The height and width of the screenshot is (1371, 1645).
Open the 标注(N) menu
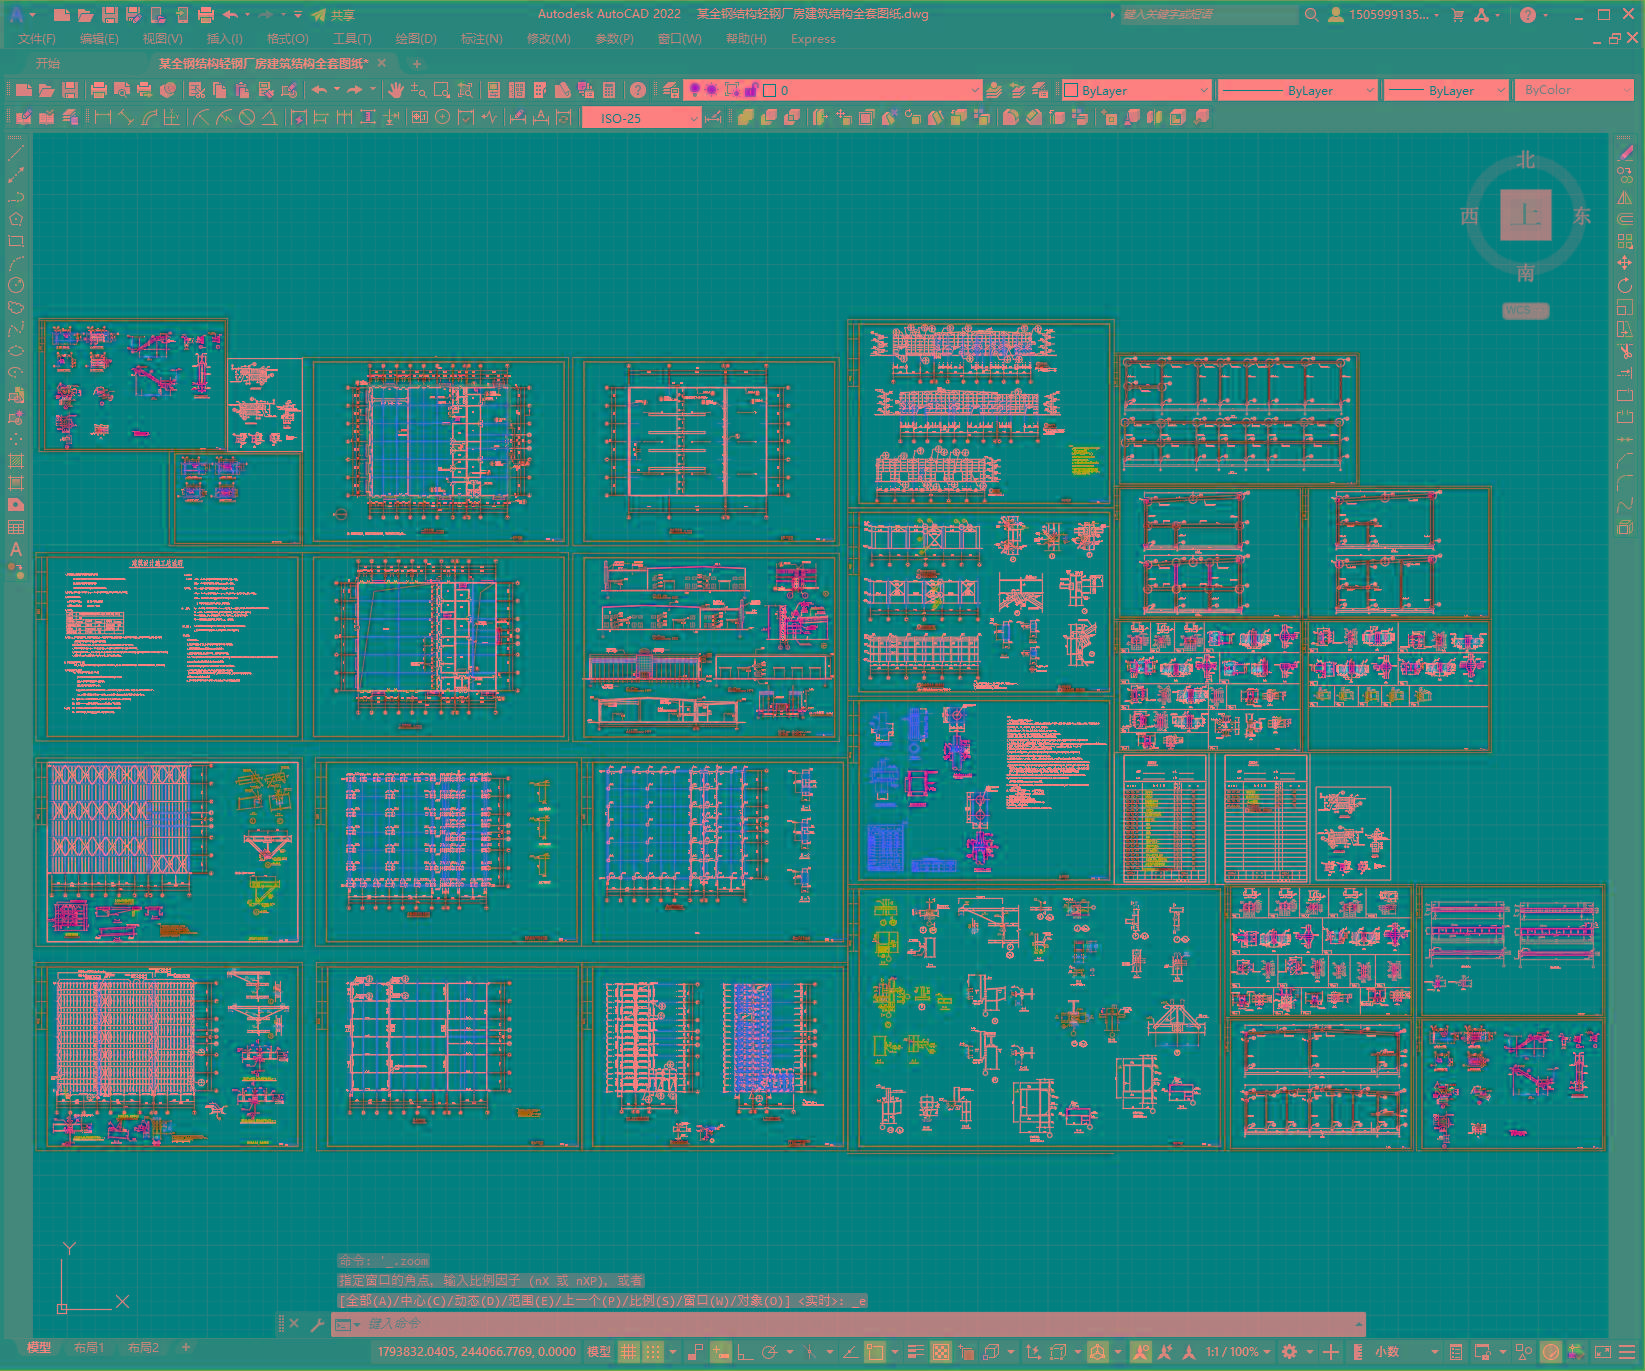click(x=481, y=39)
